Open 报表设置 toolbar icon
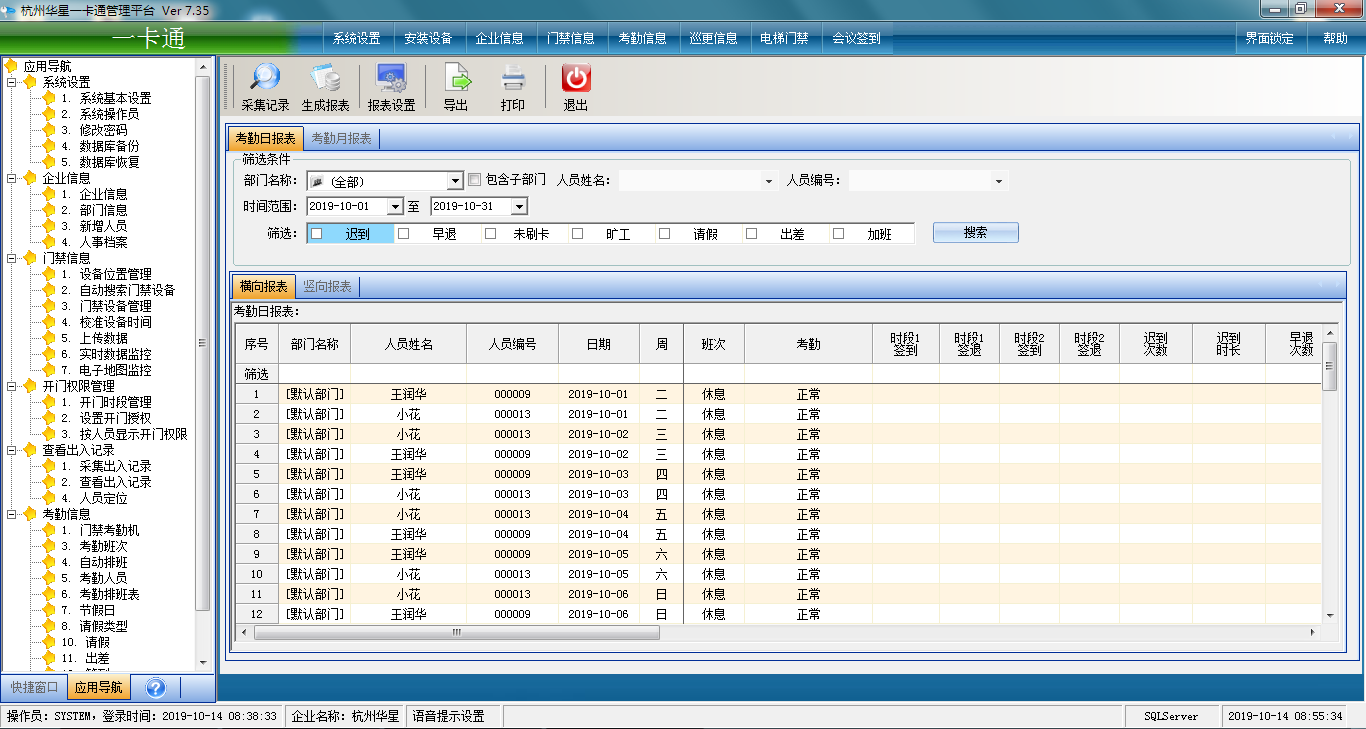 [391, 78]
